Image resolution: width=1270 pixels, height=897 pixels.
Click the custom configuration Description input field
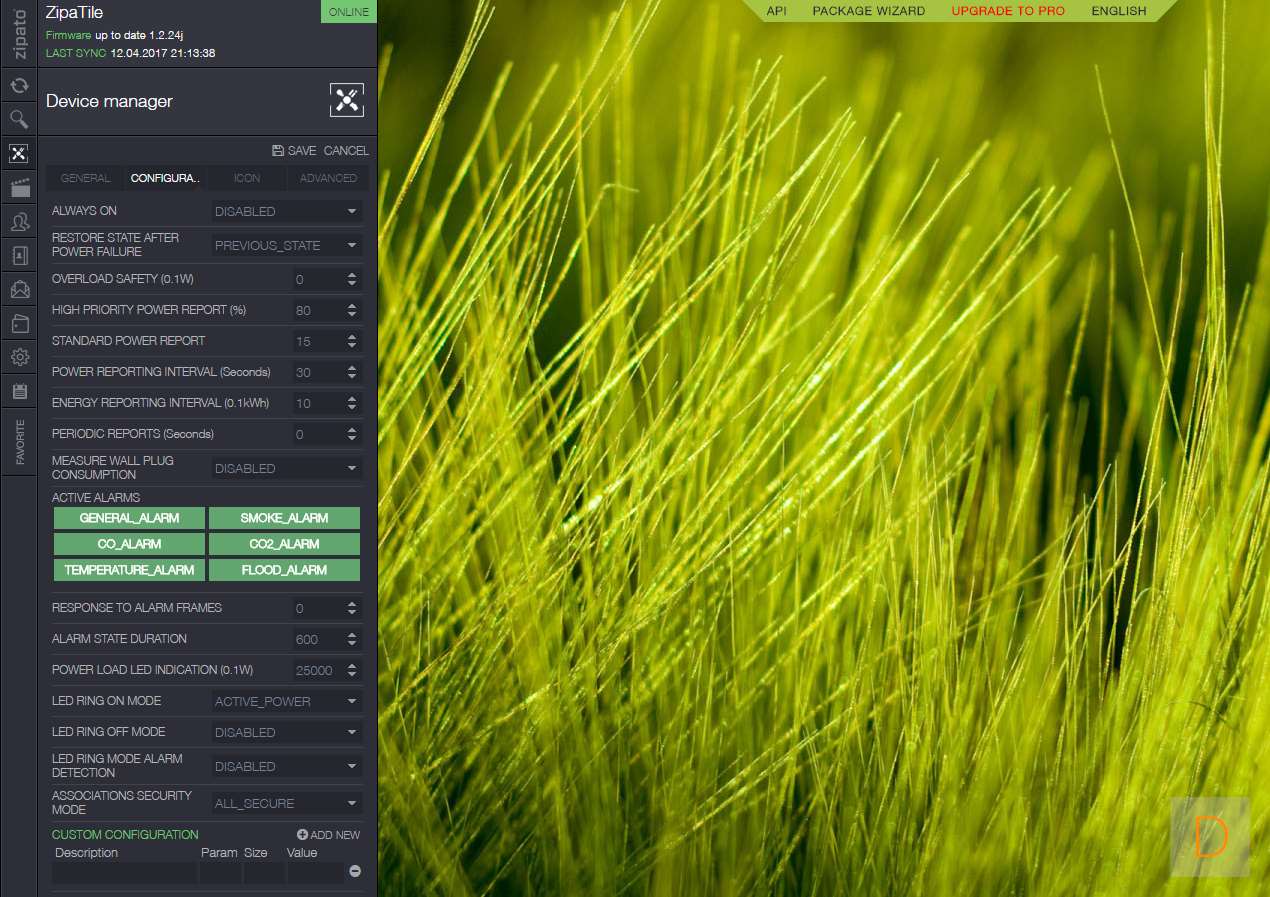pos(124,873)
